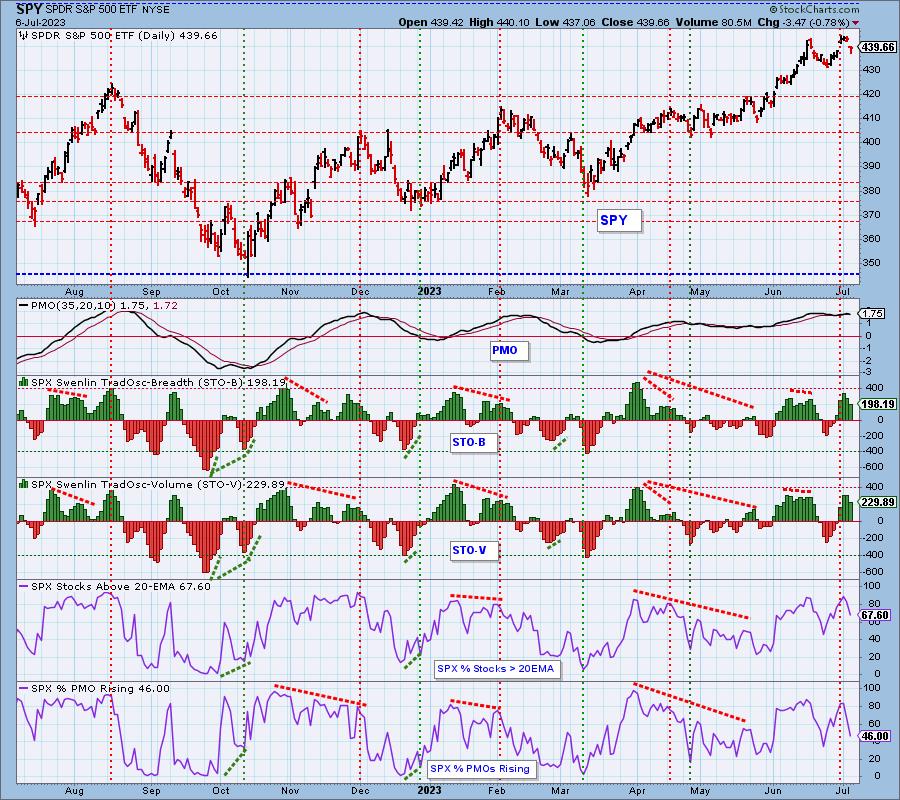Click the 46.00 value tag on the right axis
900x800 pixels.
[876, 736]
